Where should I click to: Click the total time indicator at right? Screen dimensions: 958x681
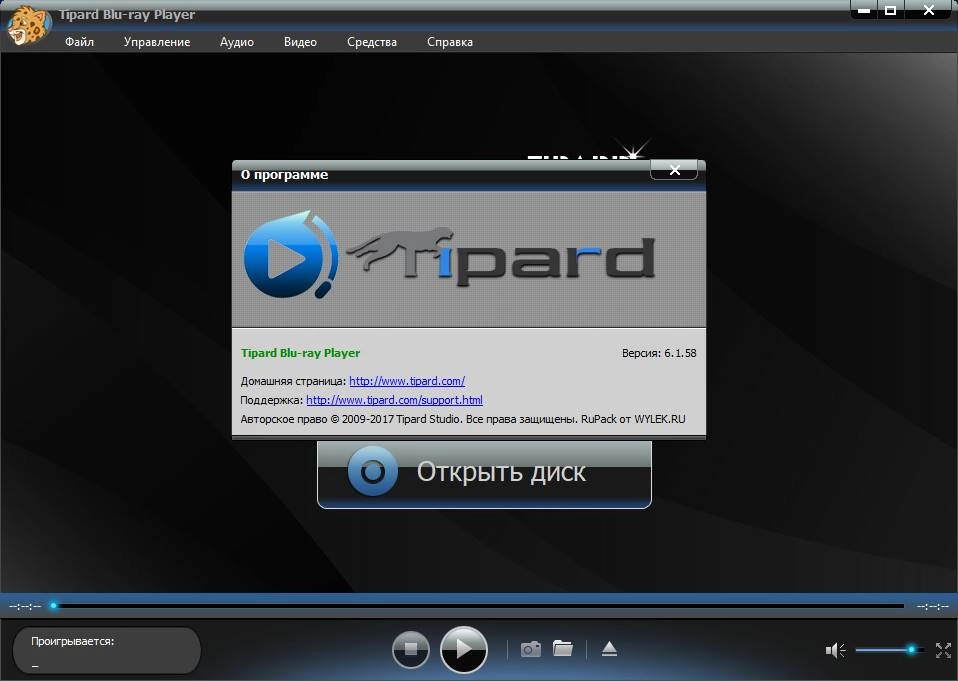[932, 606]
